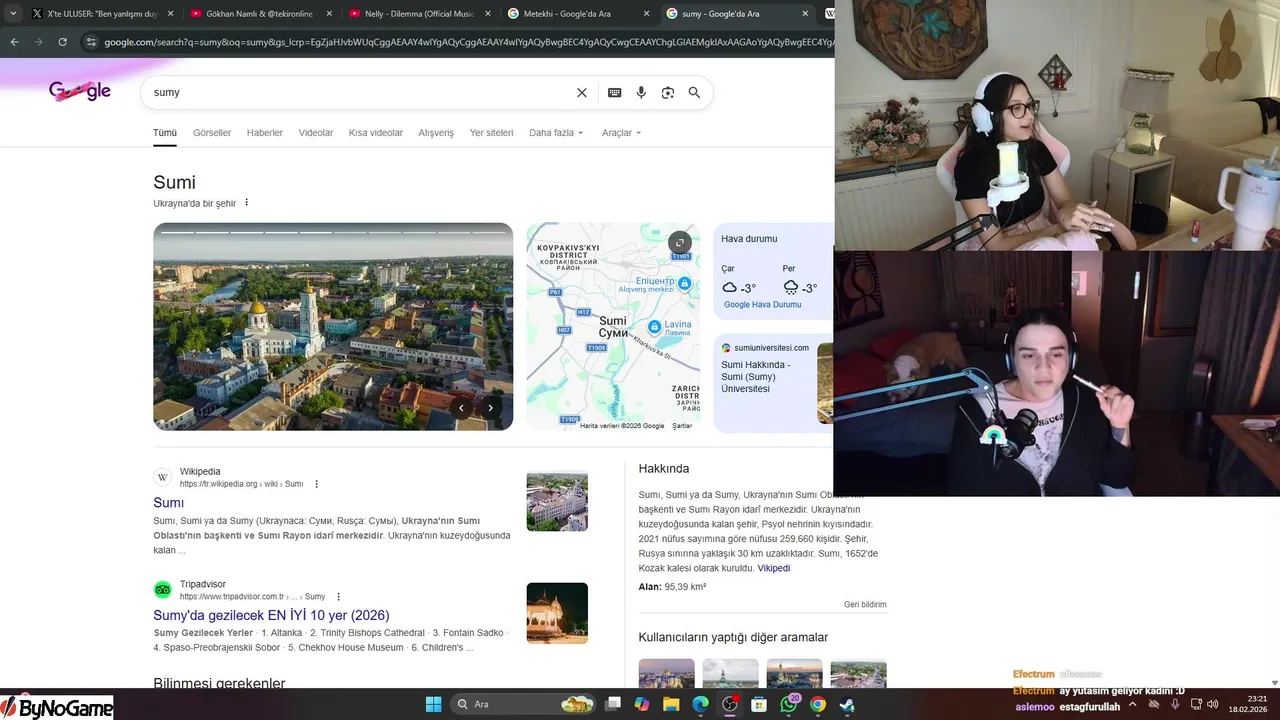
Task: Switch to the Metekhi Google search tab
Action: pyautogui.click(x=577, y=14)
